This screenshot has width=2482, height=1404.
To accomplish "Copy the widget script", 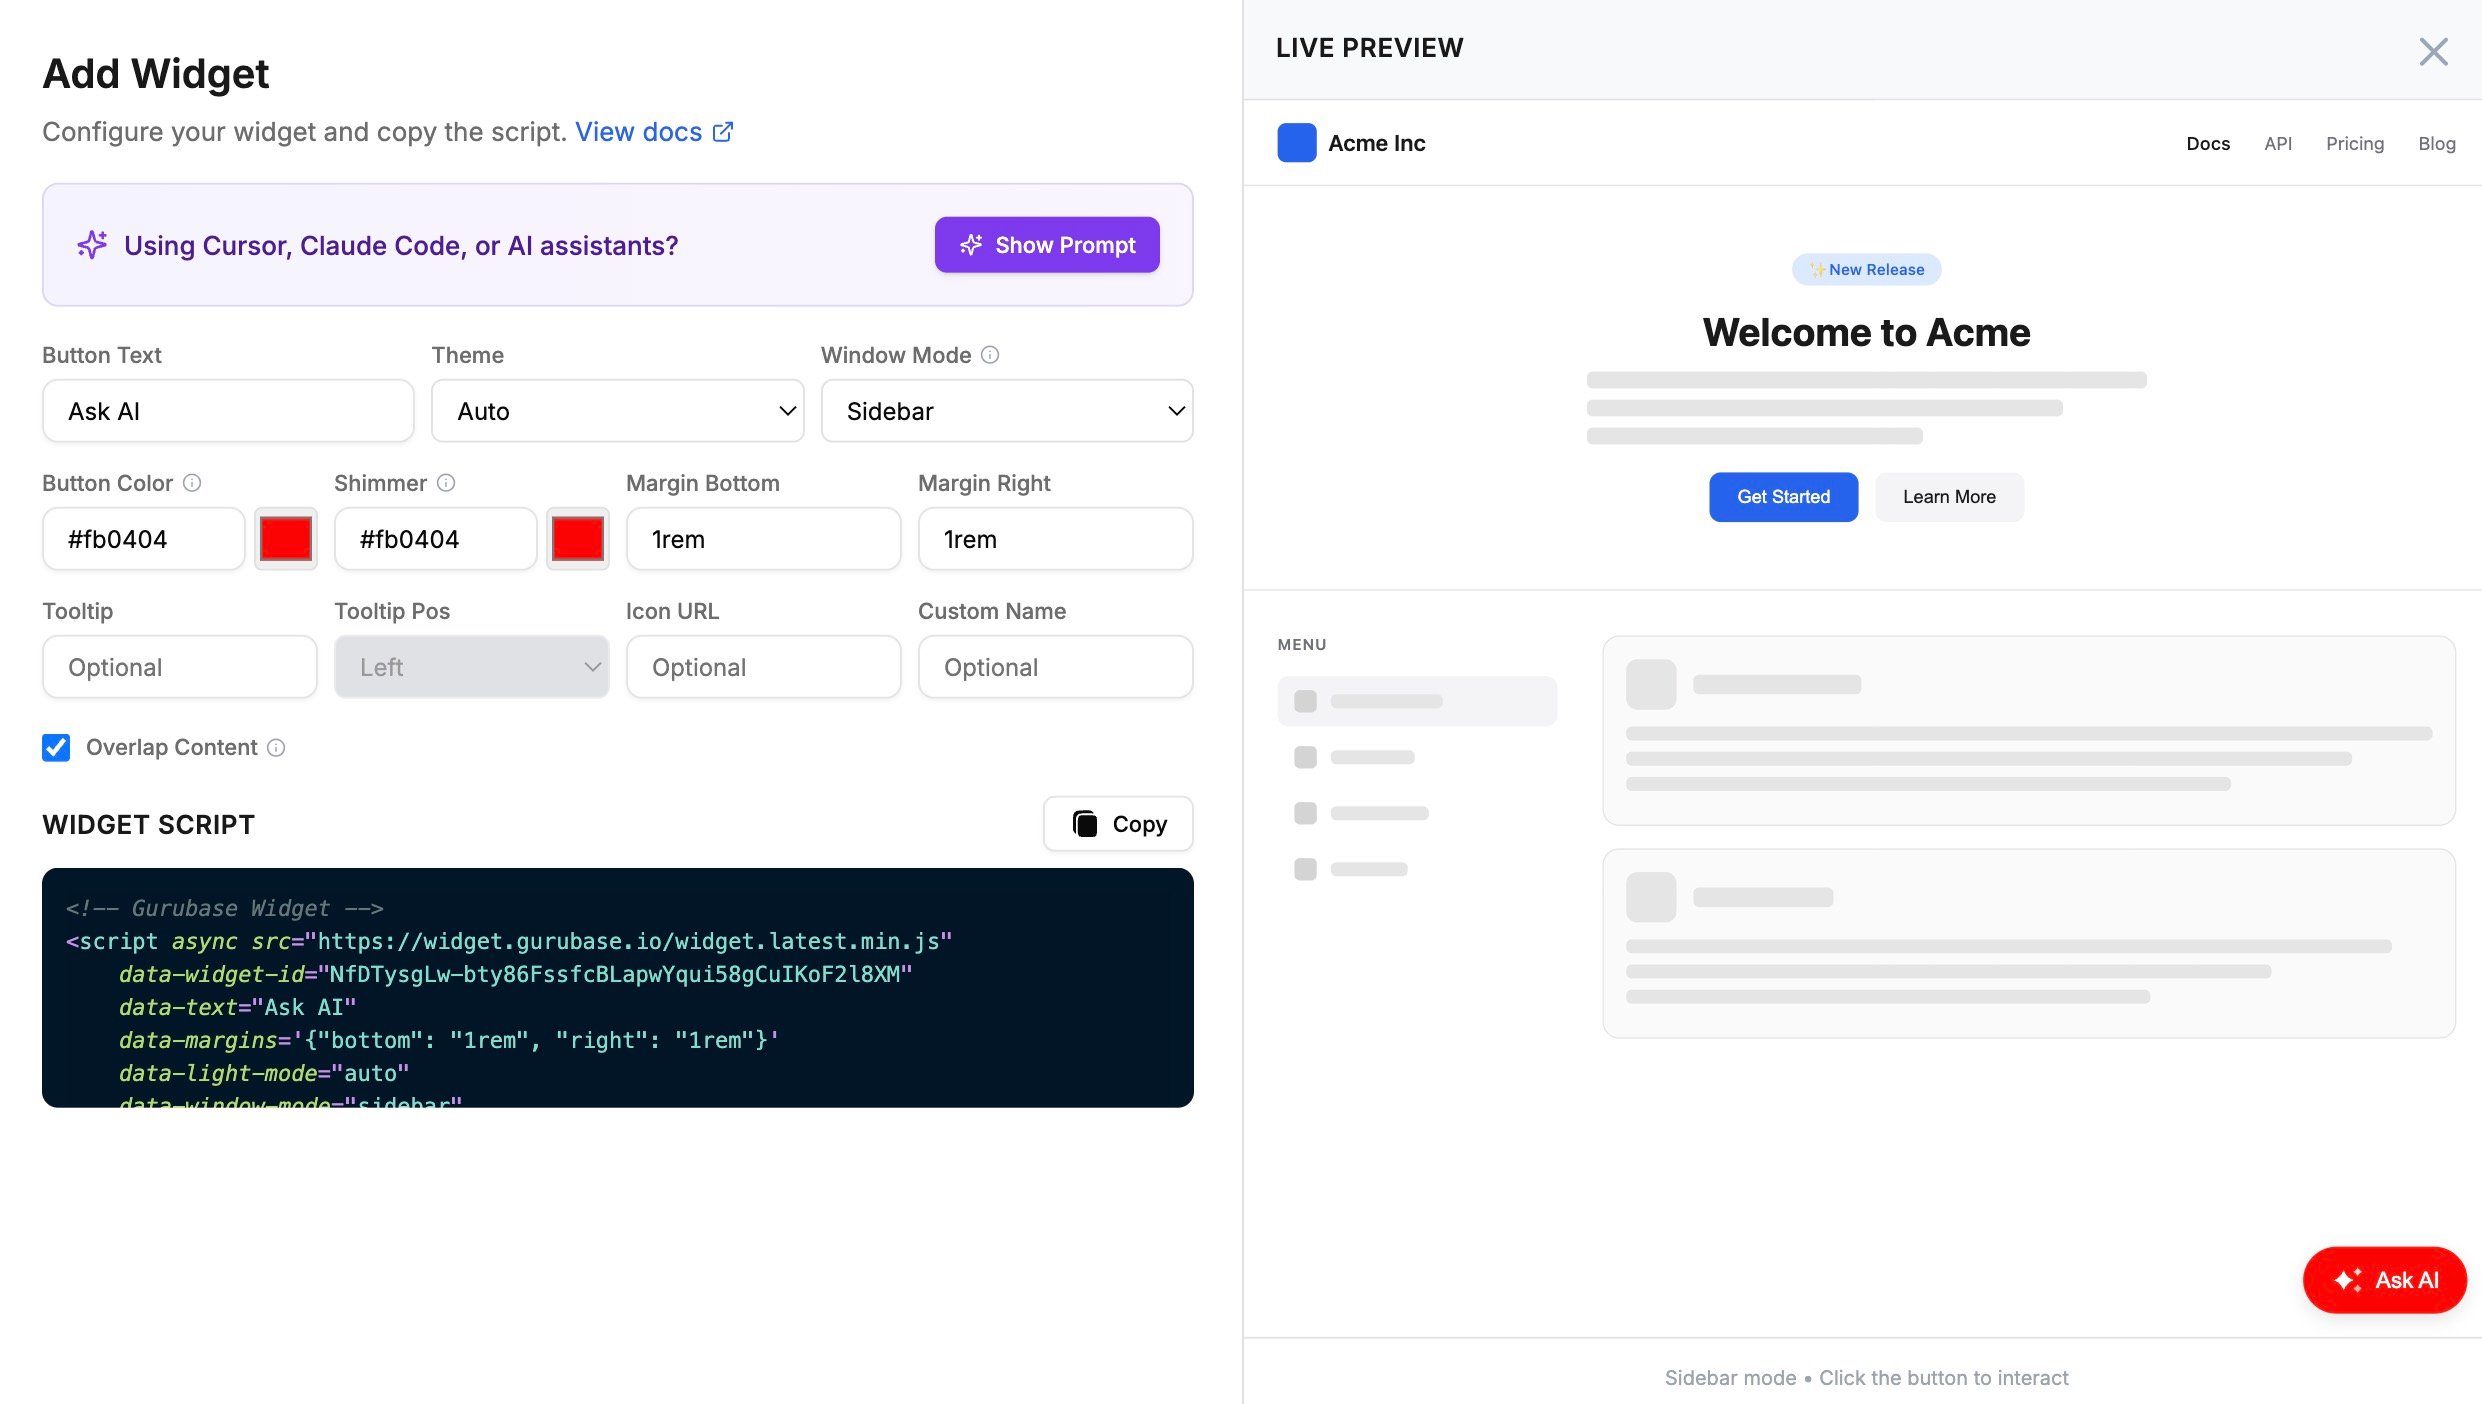I will pyautogui.click(x=1118, y=824).
